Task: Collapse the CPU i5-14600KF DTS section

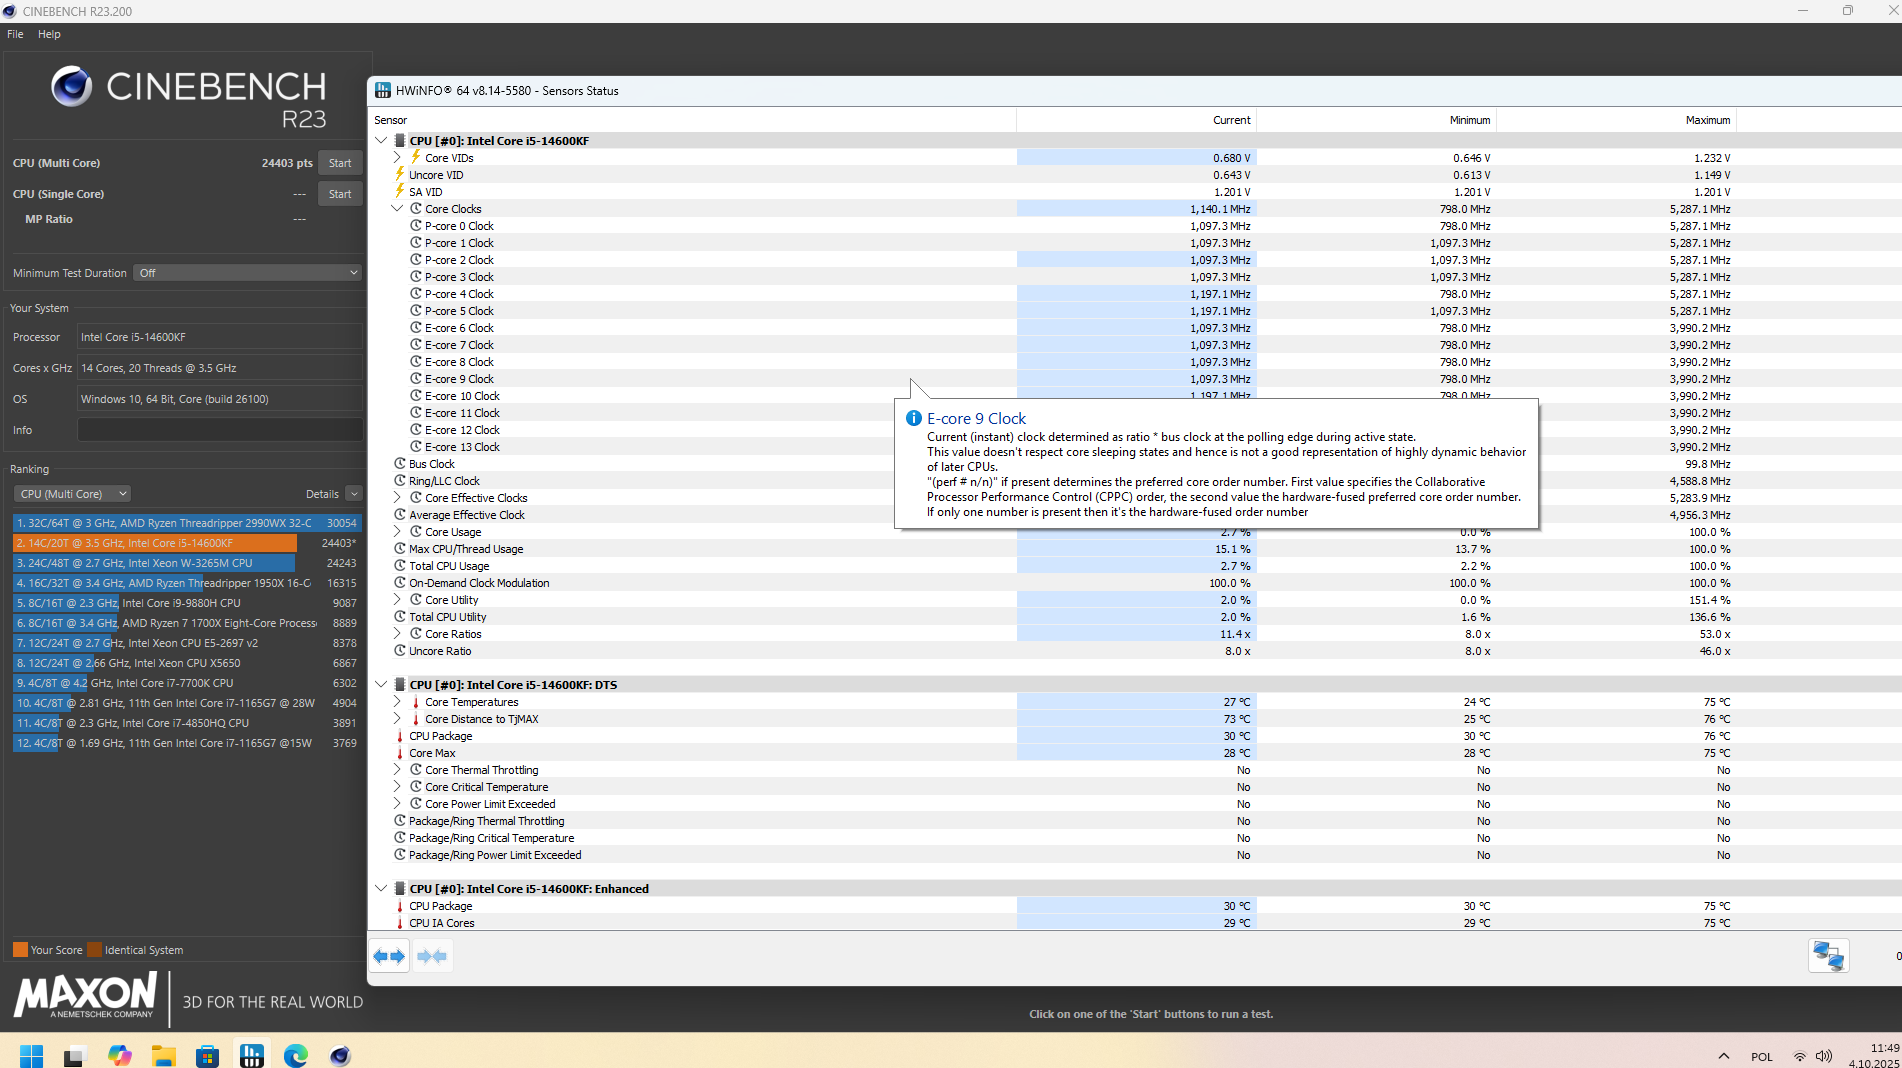Action: [x=381, y=685]
